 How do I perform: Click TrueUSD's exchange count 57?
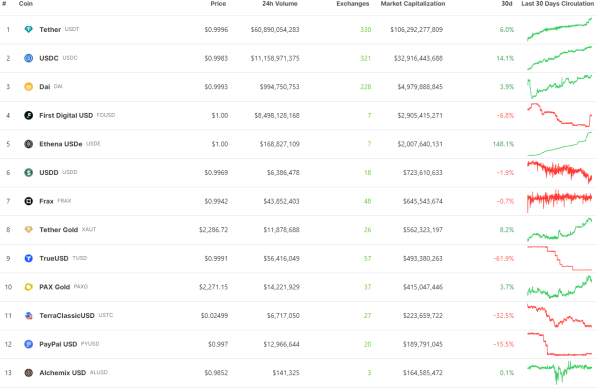click(367, 258)
